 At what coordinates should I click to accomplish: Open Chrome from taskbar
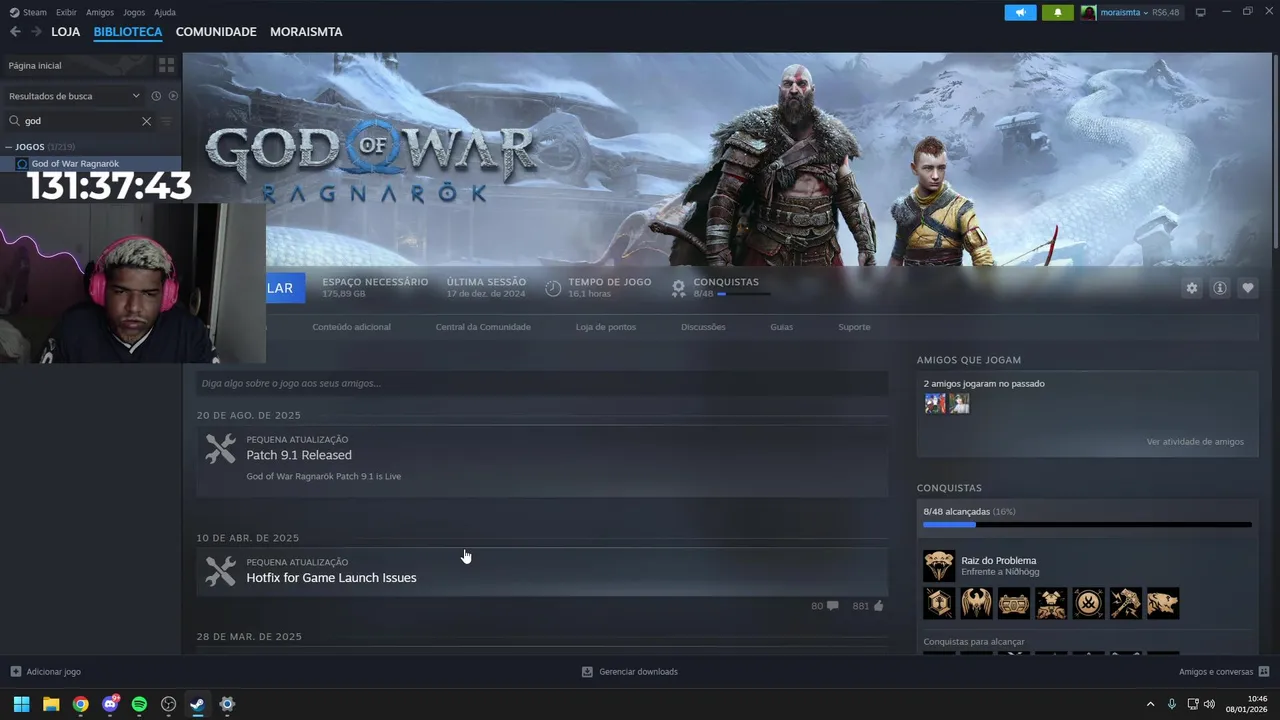[80, 704]
